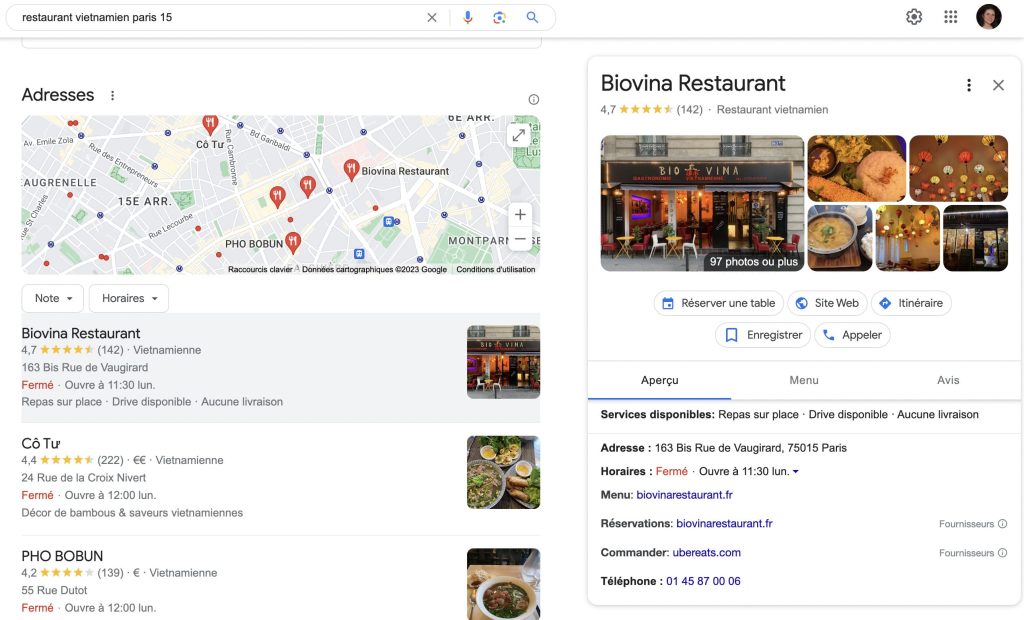Image resolution: width=1024 pixels, height=620 pixels.
Task: Select the Cô Tư map pin
Action: coord(210,123)
